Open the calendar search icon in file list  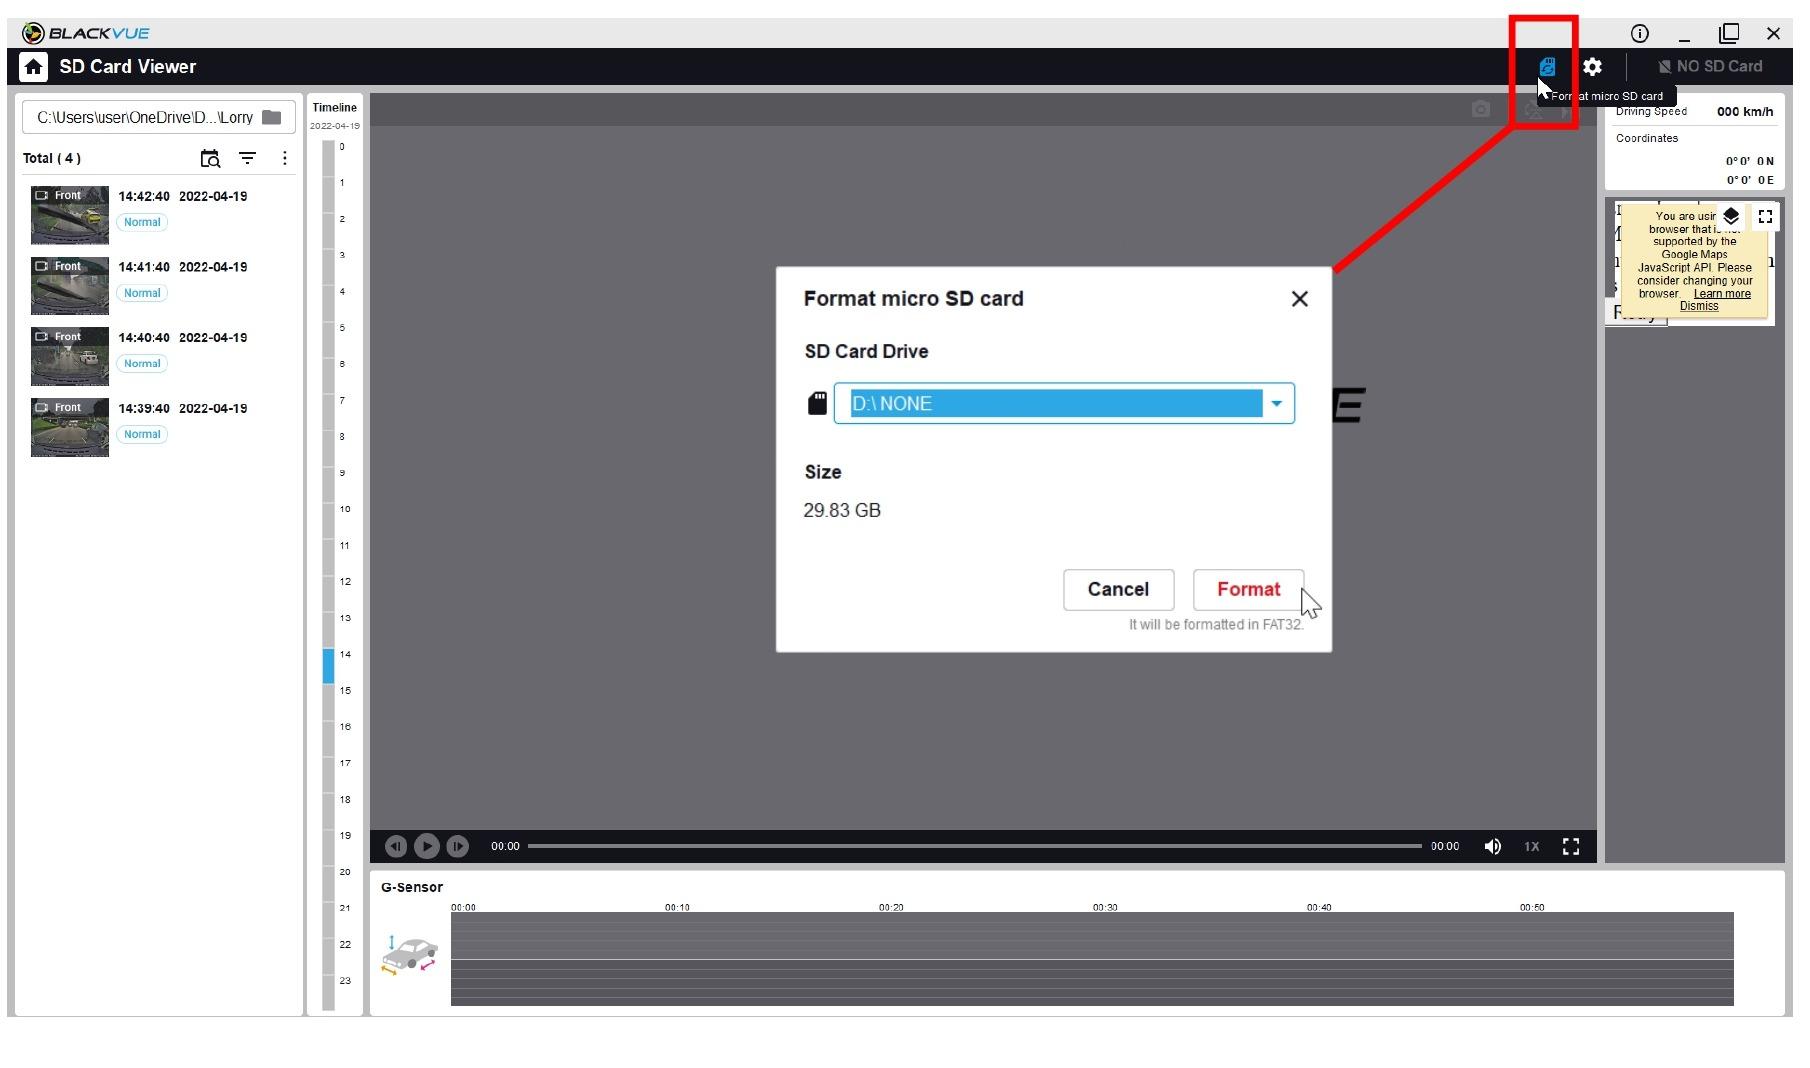(210, 158)
